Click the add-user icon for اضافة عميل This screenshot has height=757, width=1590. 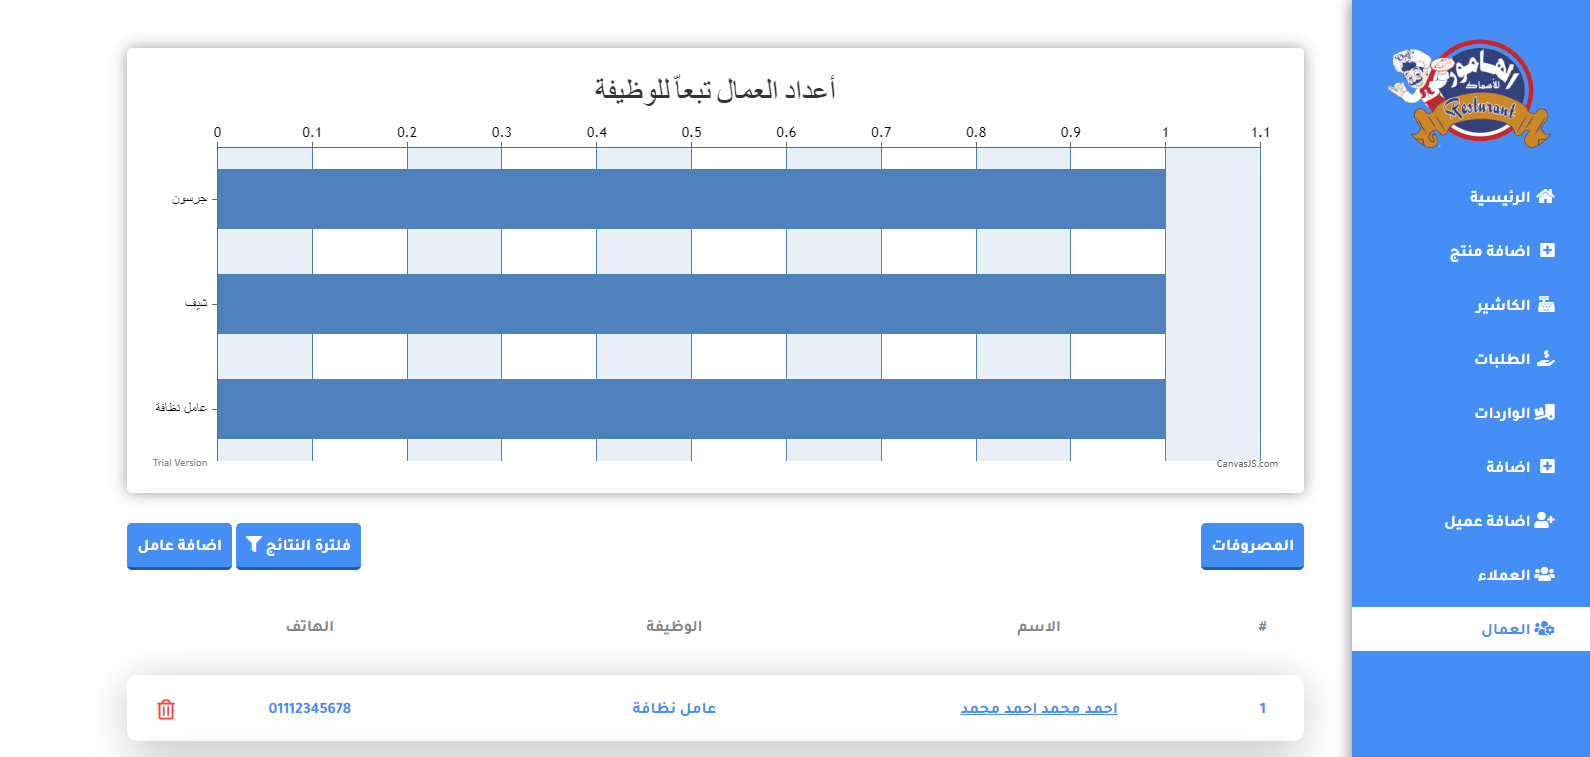tap(1544, 520)
